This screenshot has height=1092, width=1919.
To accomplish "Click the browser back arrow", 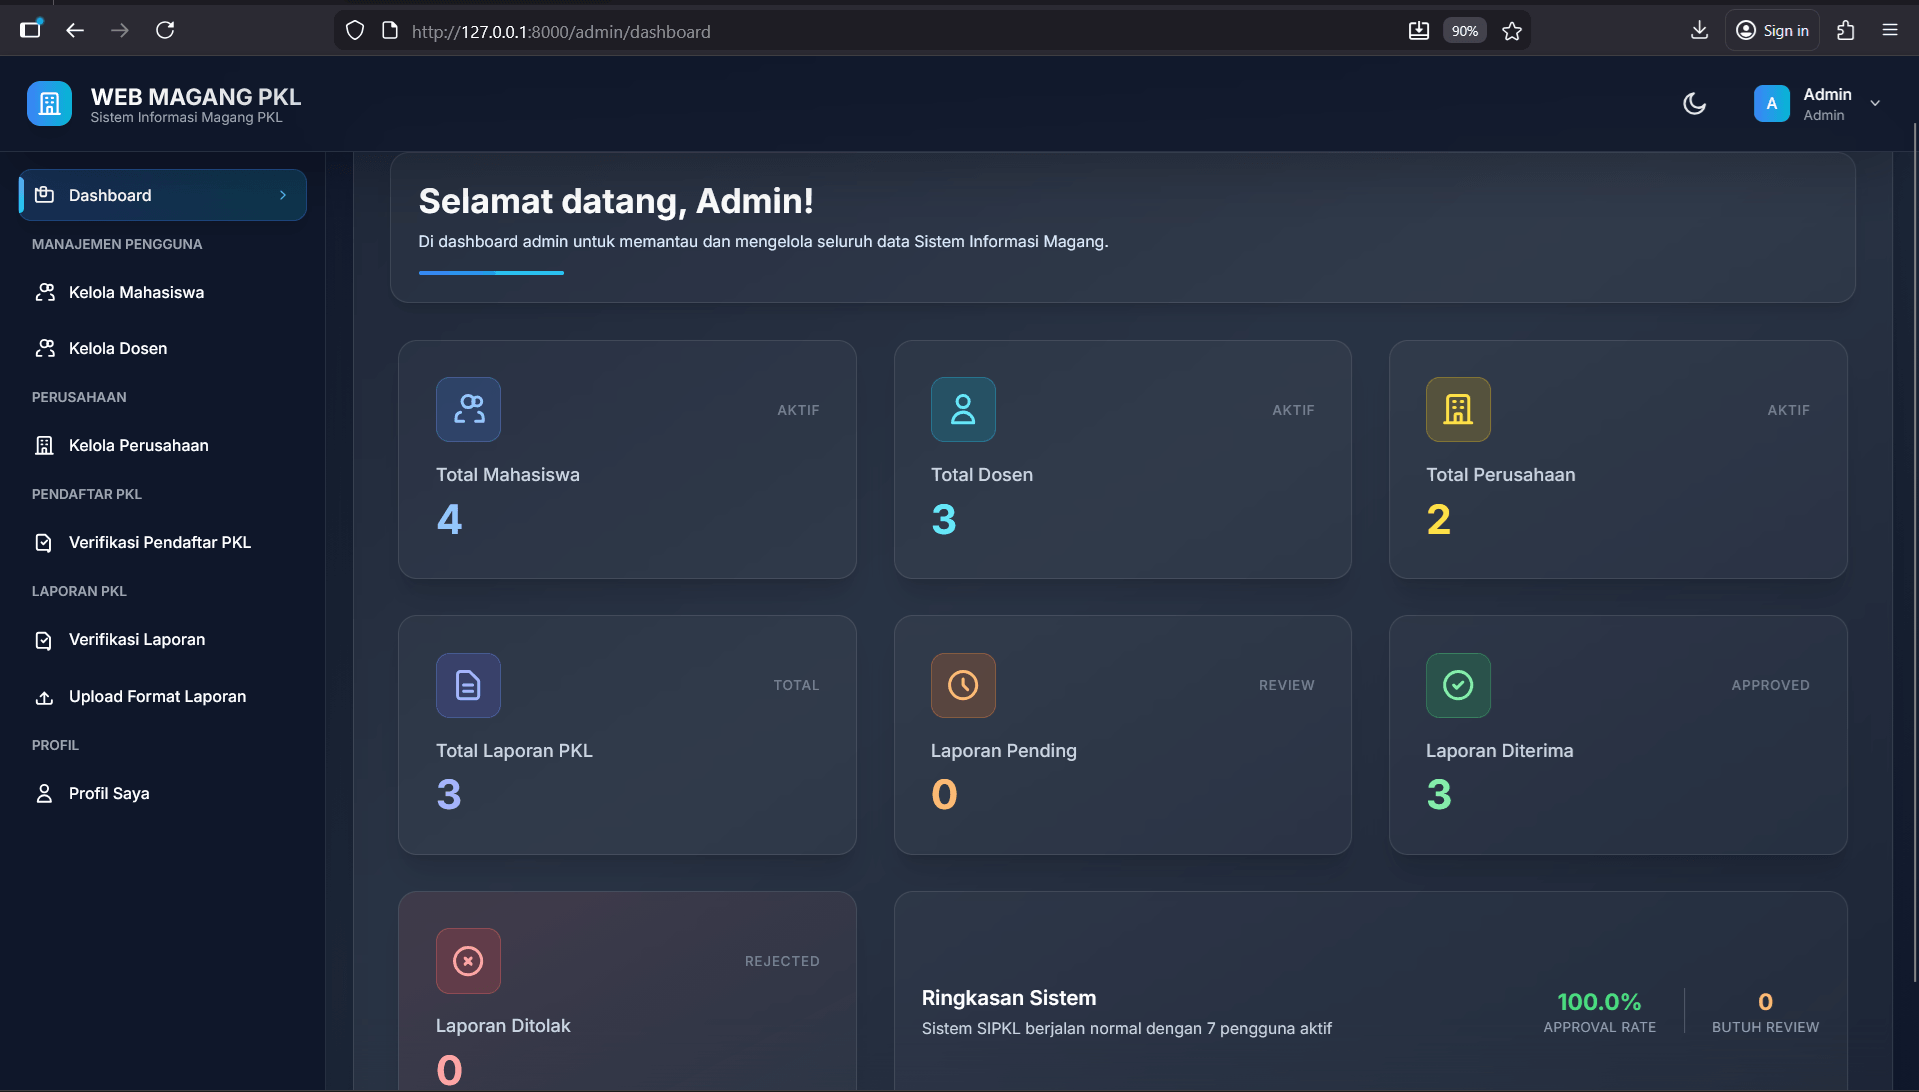I will click(75, 30).
